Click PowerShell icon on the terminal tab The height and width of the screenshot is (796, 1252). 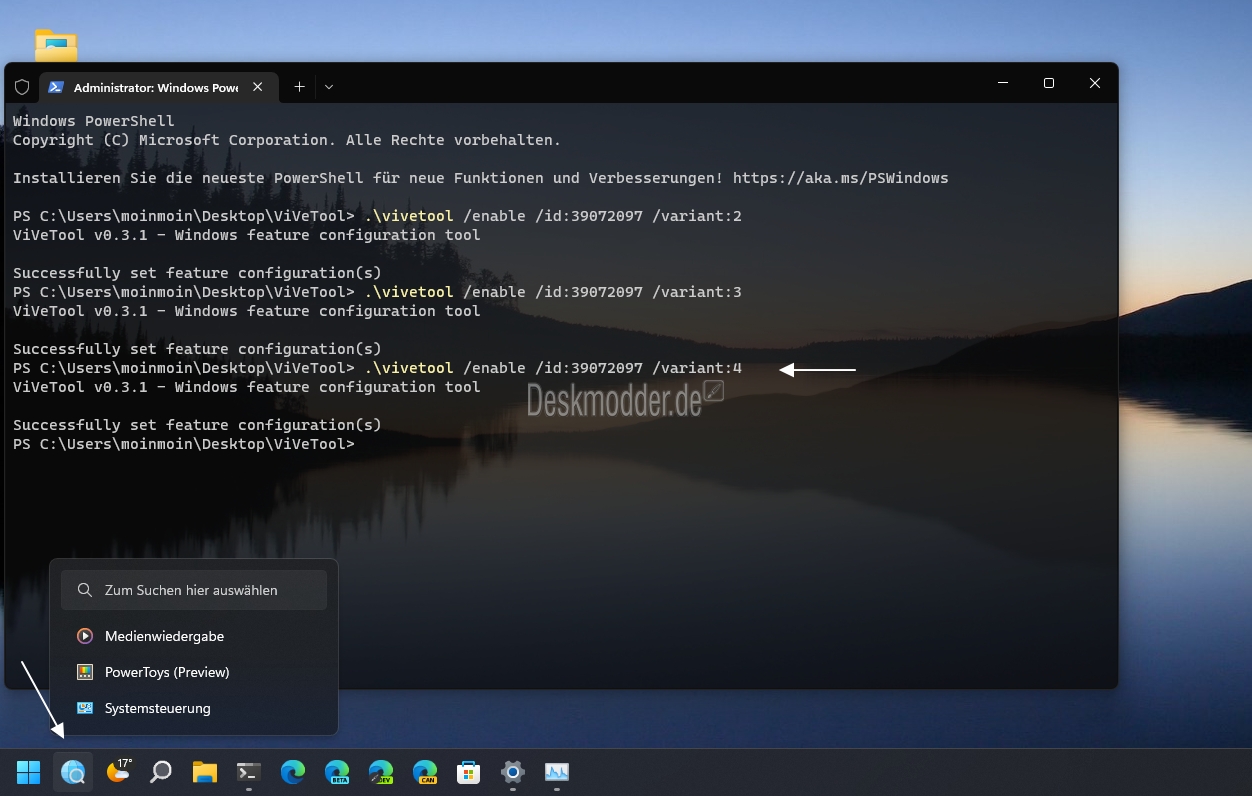tap(57, 87)
